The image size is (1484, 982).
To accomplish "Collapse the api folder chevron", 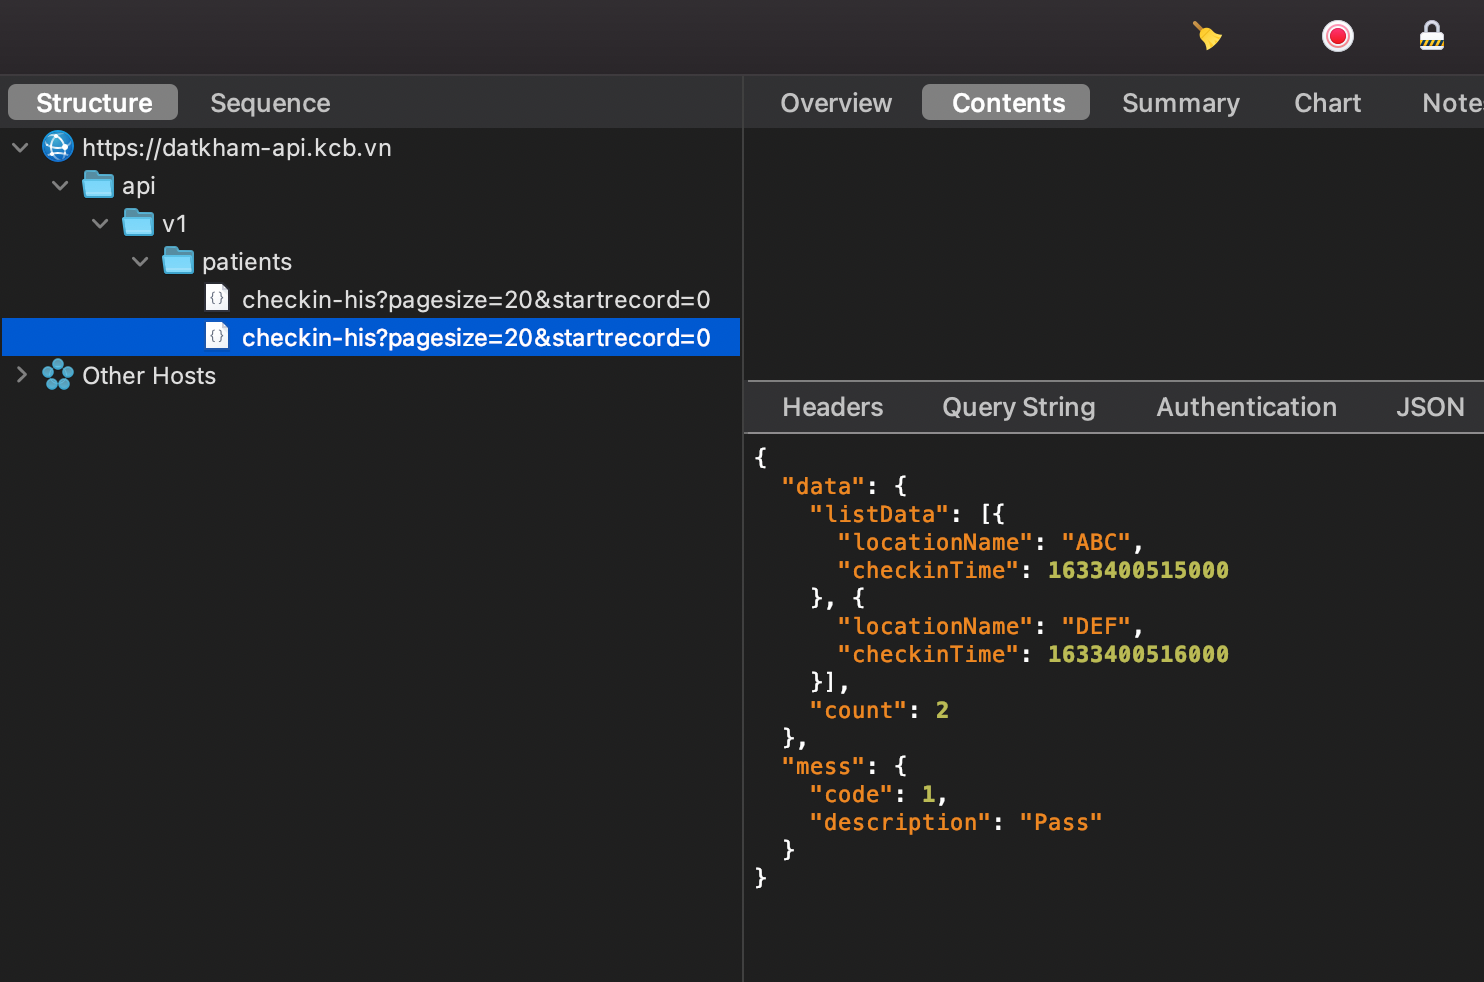I will pos(60,186).
